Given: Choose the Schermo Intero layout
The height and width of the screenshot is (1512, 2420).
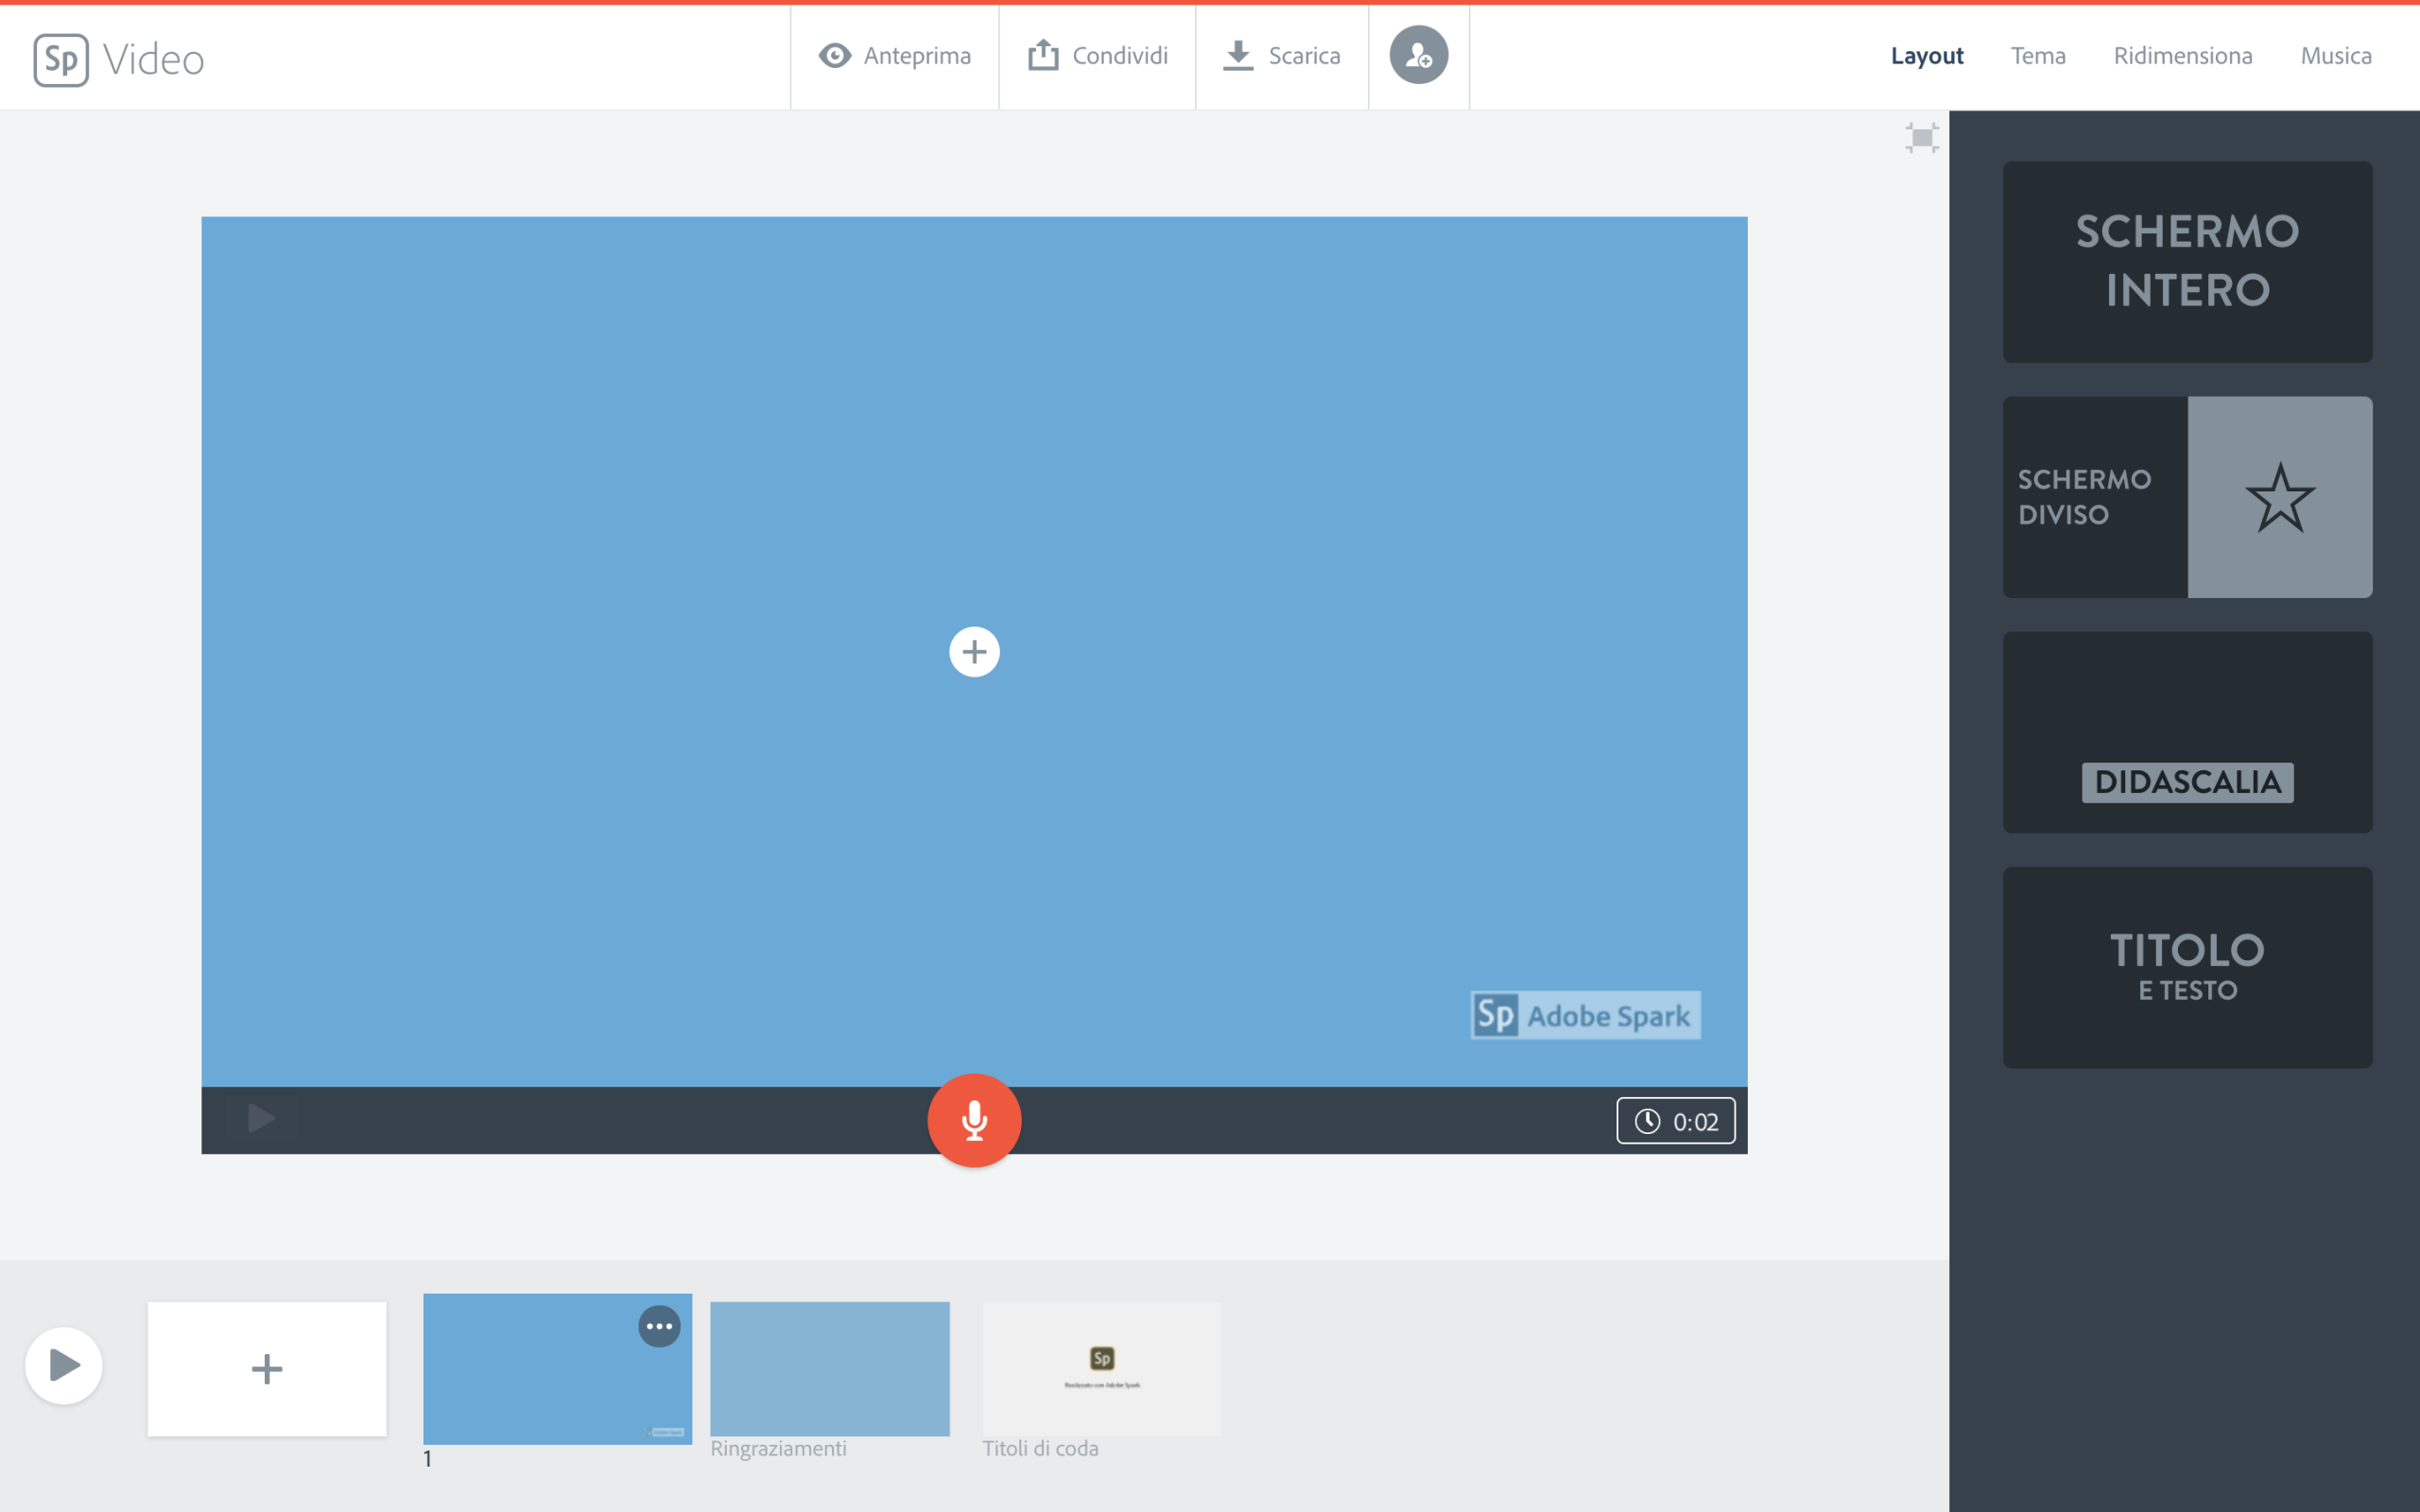Looking at the screenshot, I should click(x=2187, y=261).
